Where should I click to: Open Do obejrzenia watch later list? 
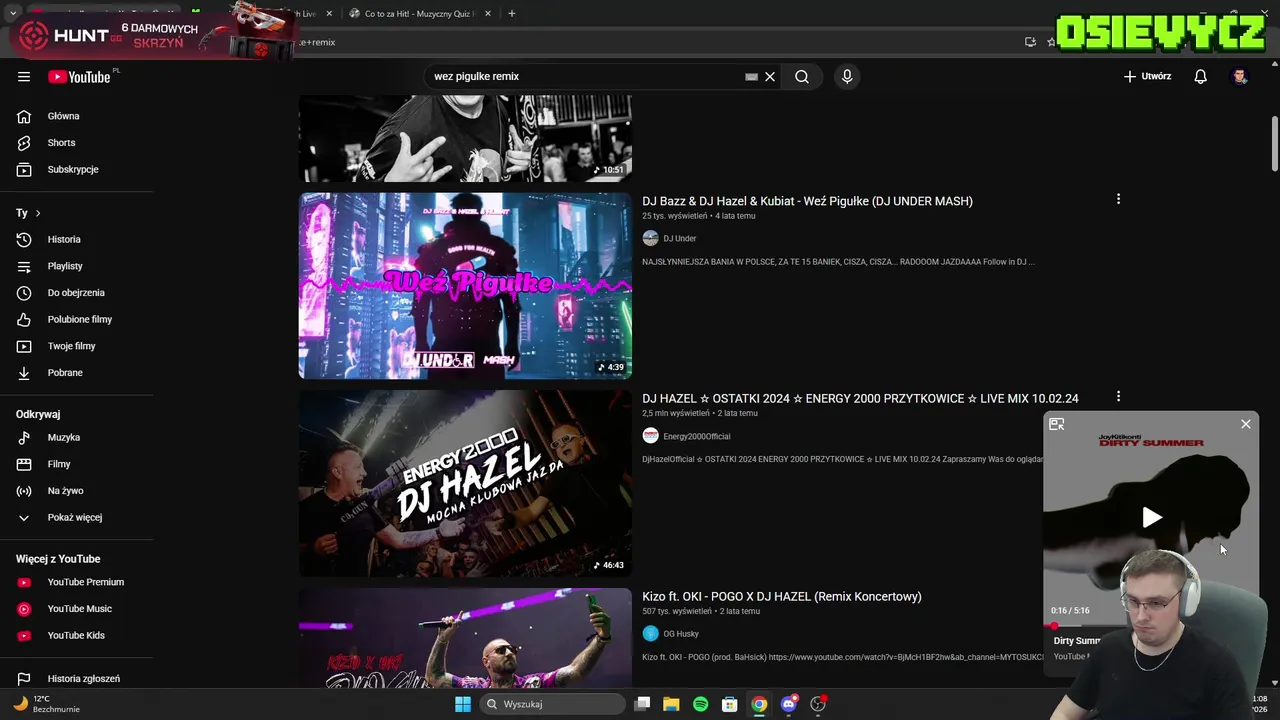click(77, 292)
